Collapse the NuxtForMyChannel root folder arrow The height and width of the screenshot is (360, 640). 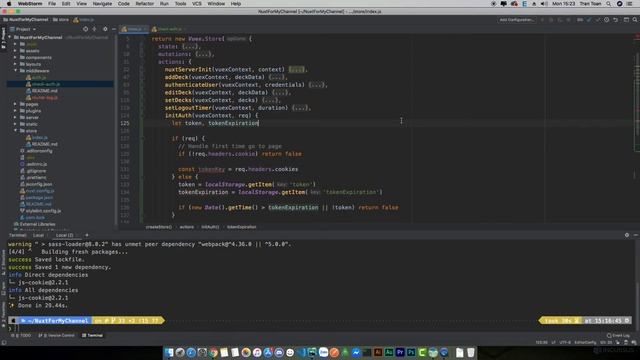point(10,37)
